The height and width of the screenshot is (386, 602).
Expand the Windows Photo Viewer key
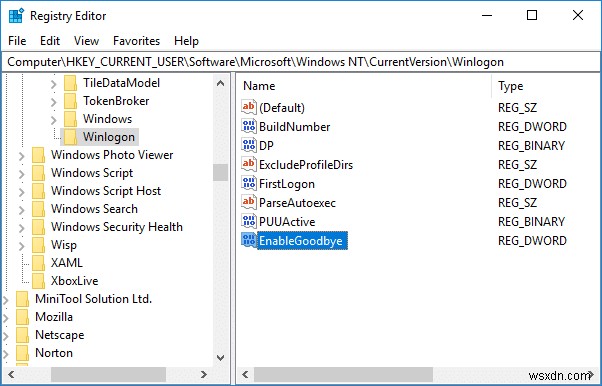coord(22,156)
